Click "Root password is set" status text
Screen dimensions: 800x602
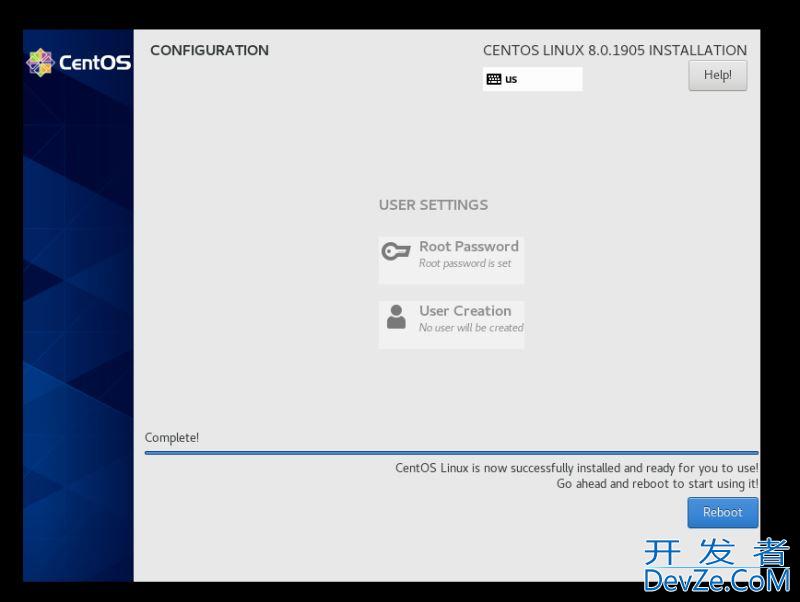click(x=465, y=263)
